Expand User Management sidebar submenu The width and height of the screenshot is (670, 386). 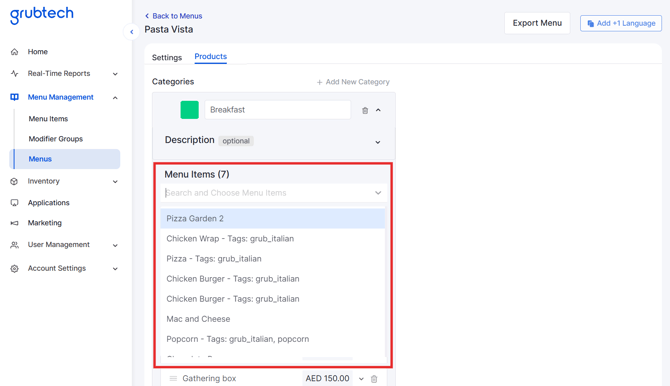[x=115, y=245]
